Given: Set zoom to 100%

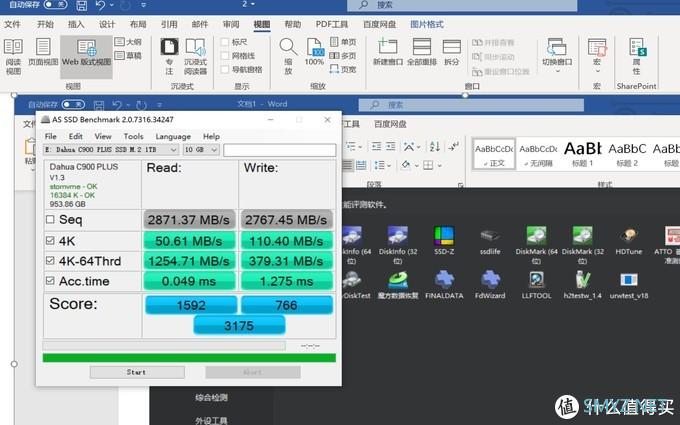Looking at the screenshot, I should 314,52.
